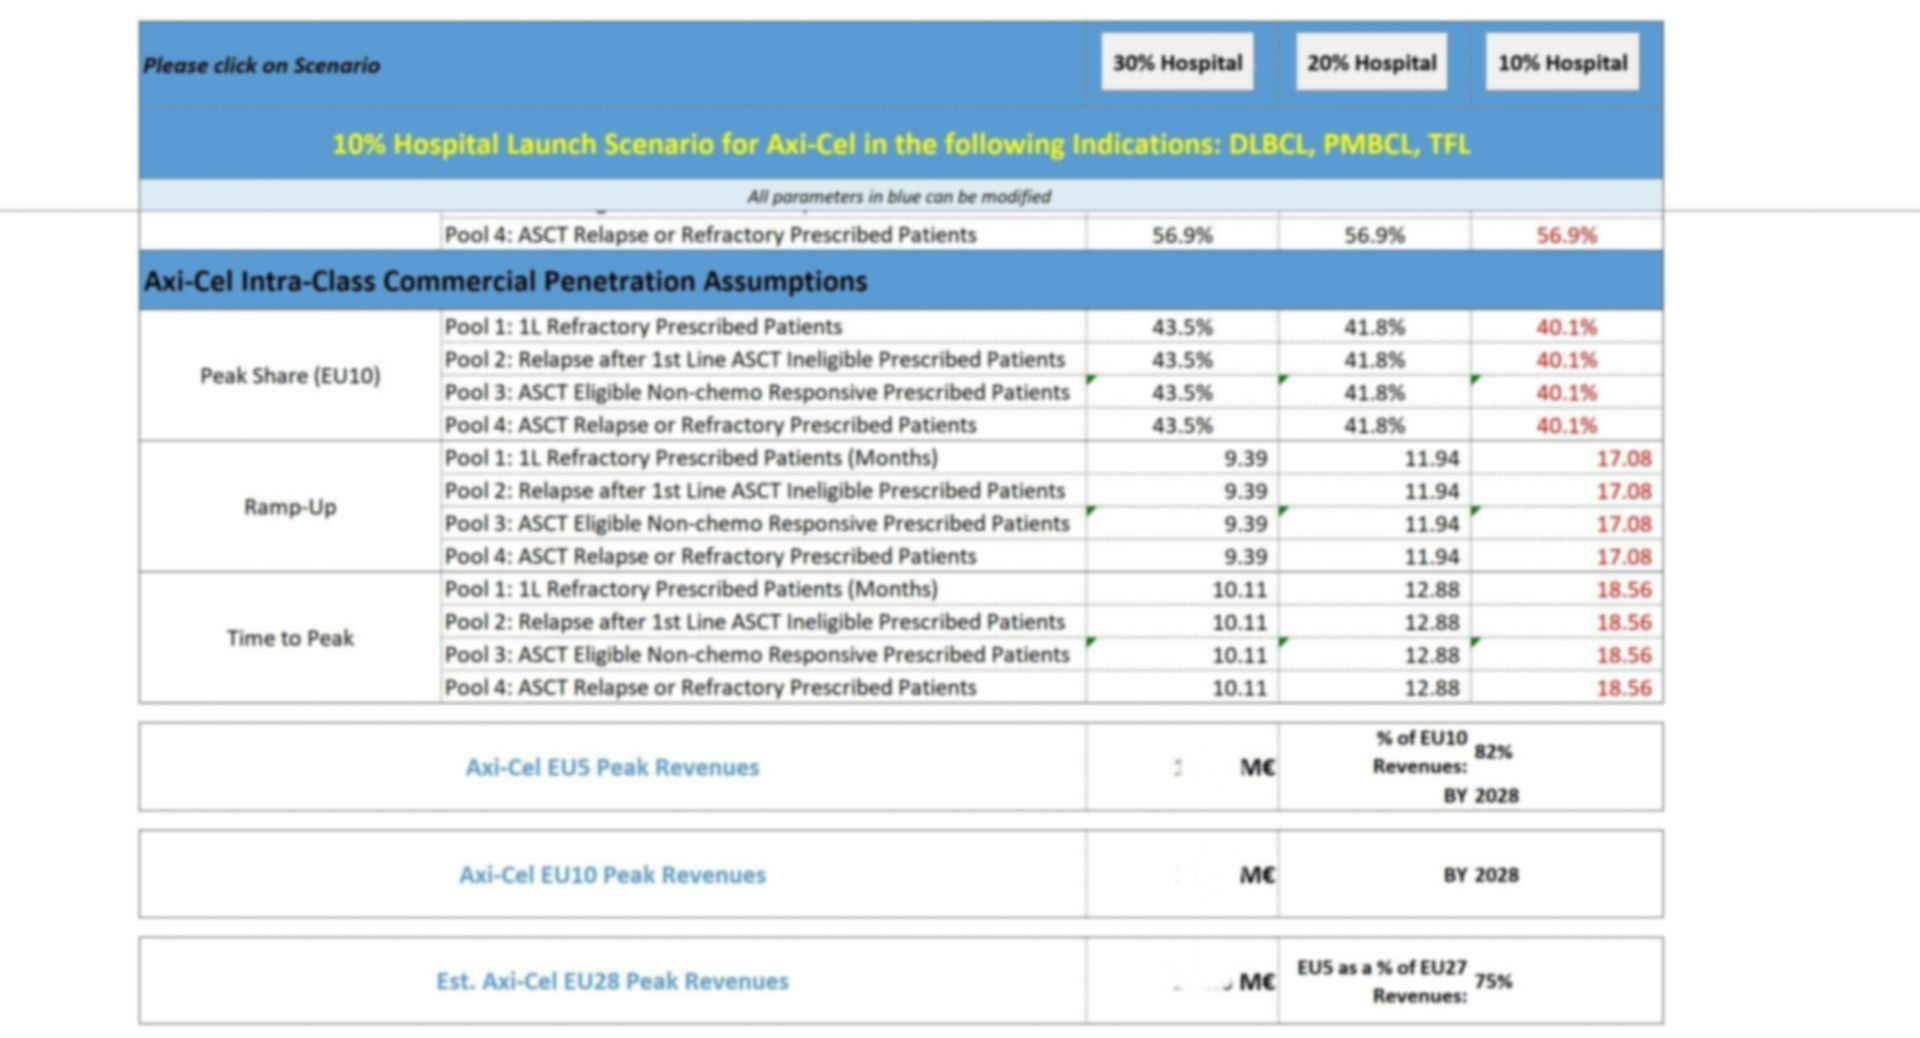Select Ramp-Up Pool 2 value 11.94

point(1431,491)
